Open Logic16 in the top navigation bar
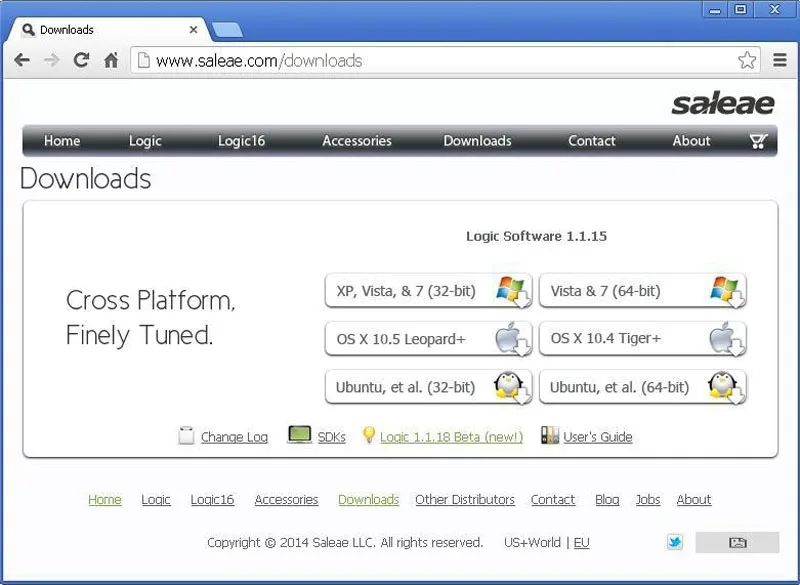This screenshot has height=585, width=800. tap(241, 141)
